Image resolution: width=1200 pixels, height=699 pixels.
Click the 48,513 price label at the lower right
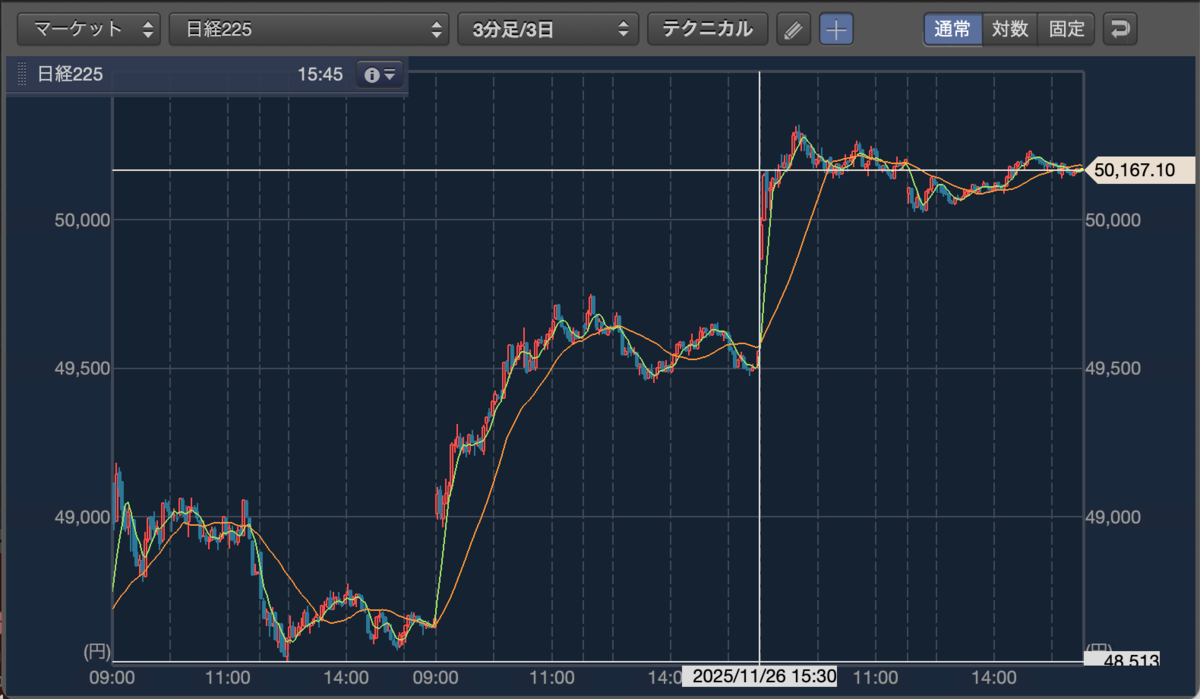pyautogui.click(x=1123, y=661)
